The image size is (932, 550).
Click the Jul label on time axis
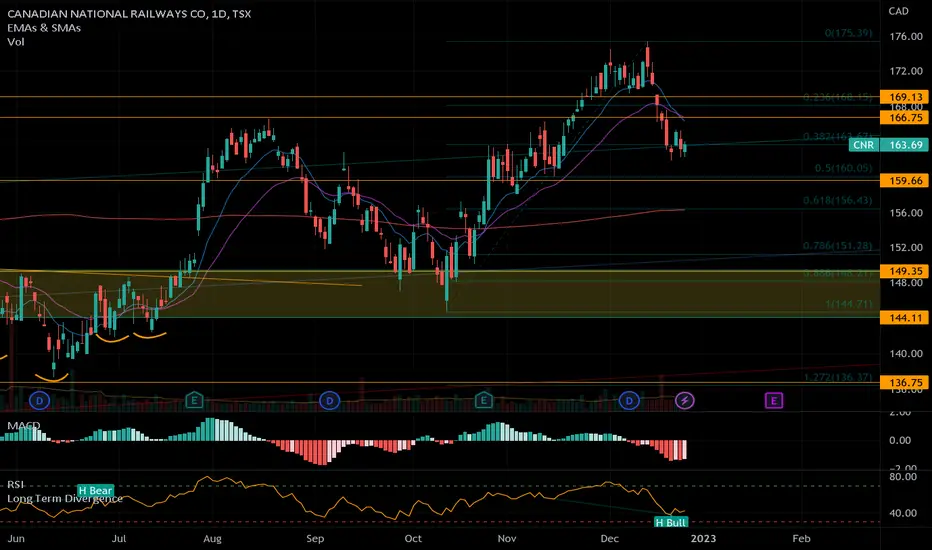119,539
